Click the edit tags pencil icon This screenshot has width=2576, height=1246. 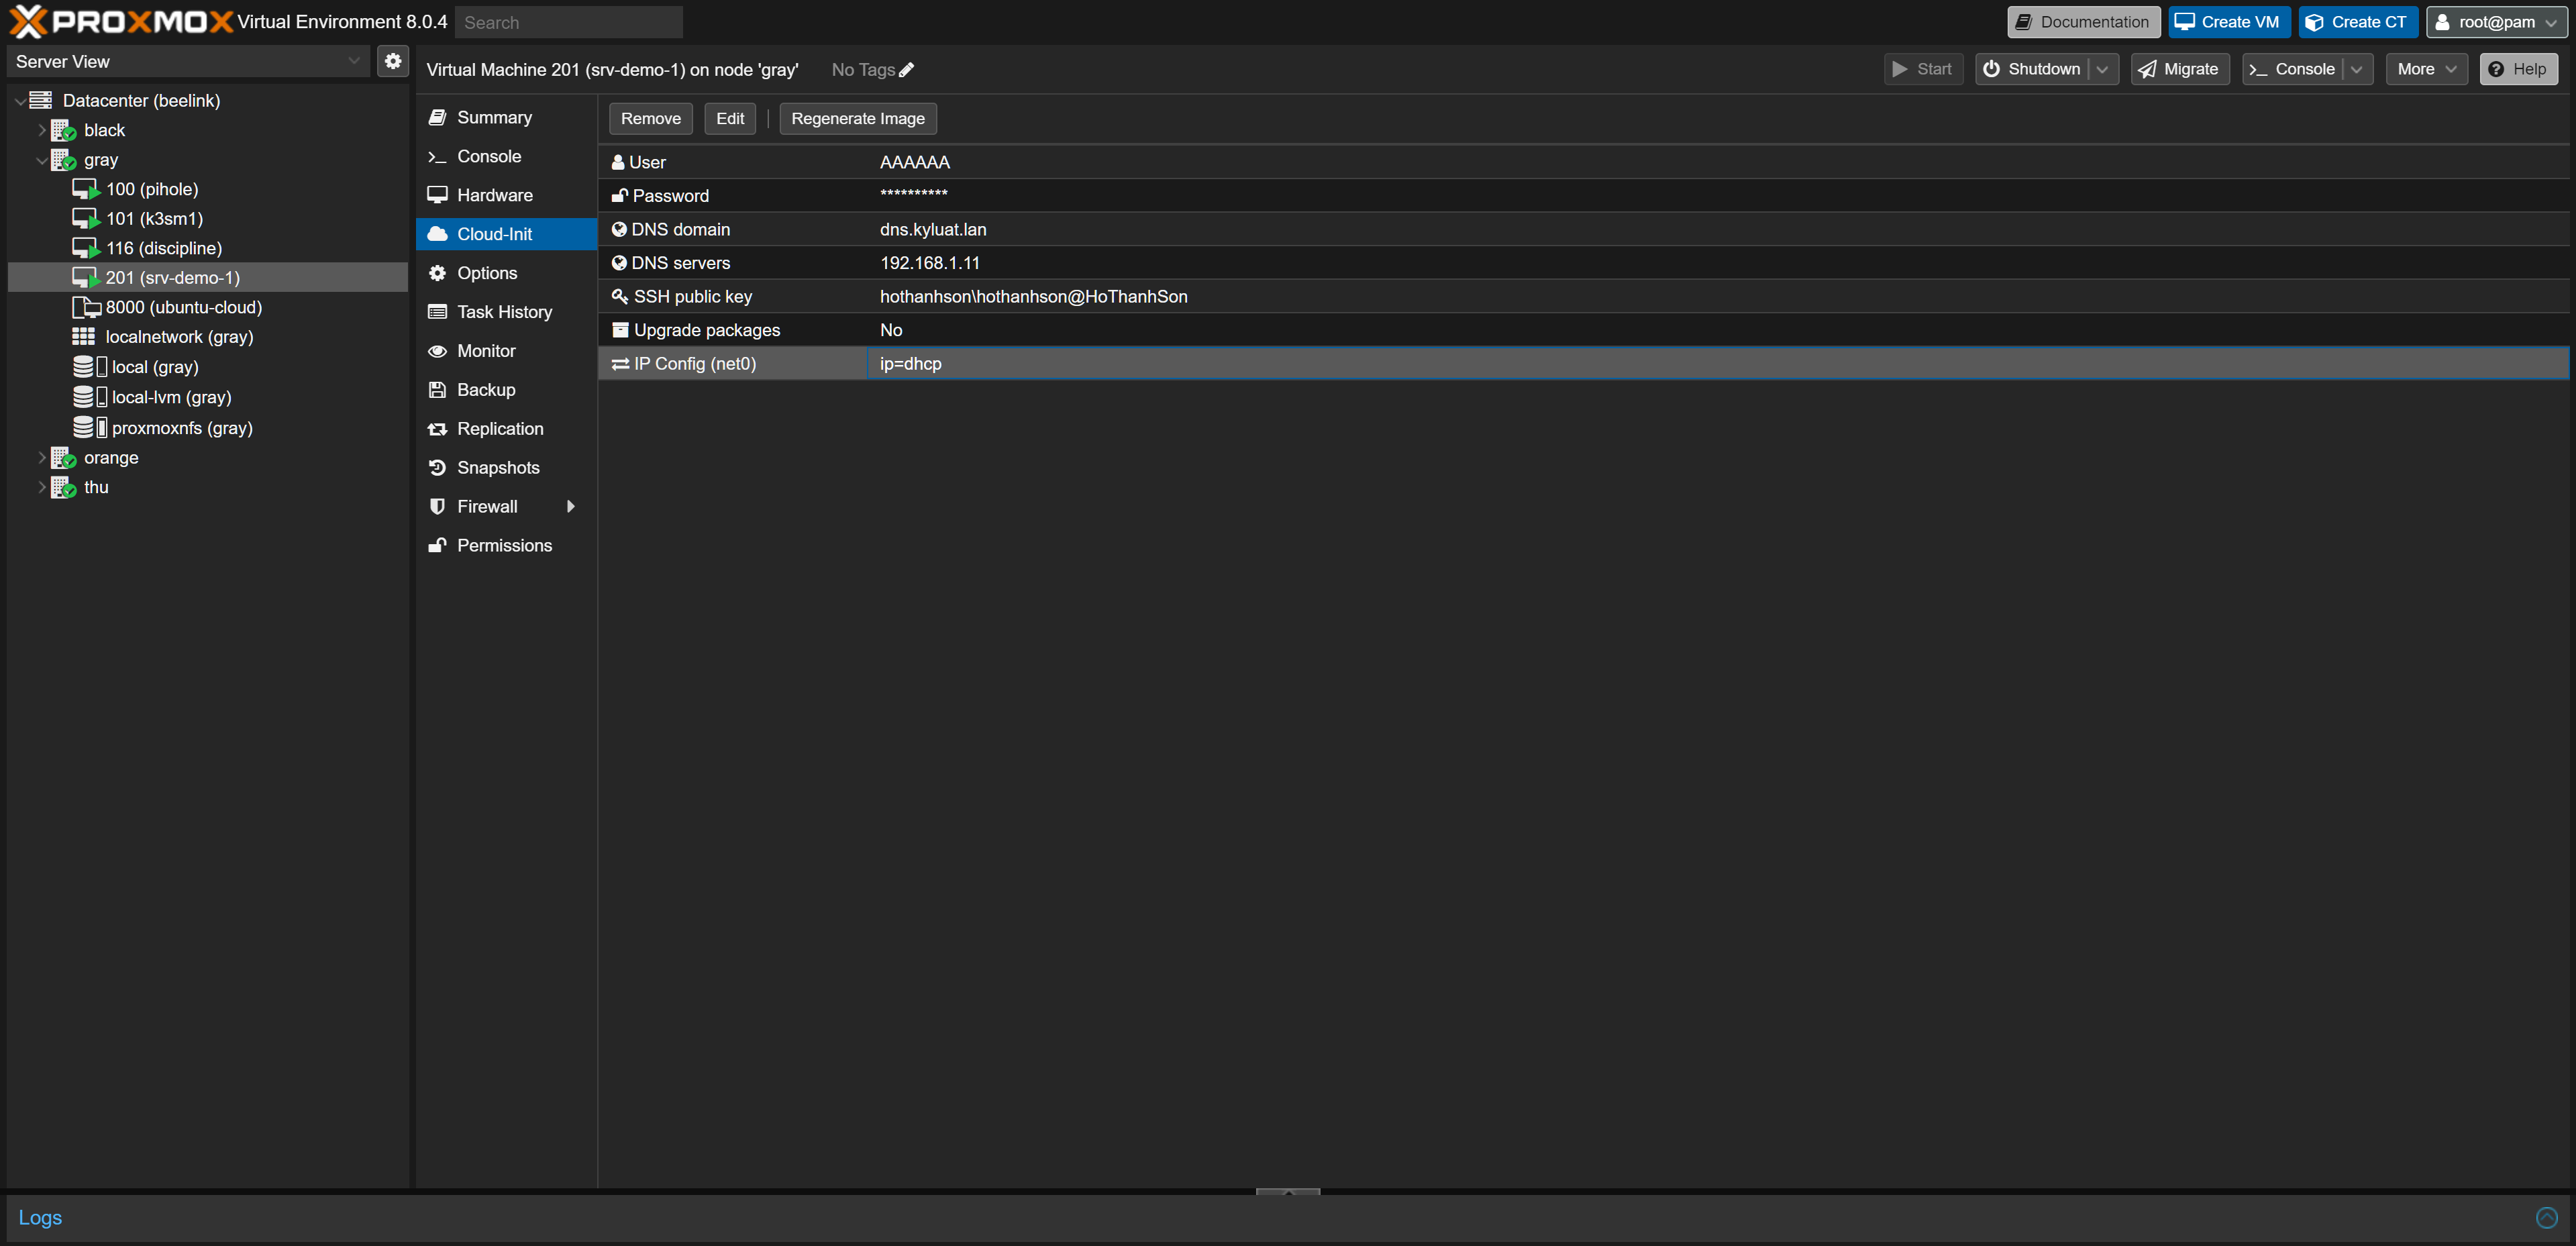[x=906, y=70]
